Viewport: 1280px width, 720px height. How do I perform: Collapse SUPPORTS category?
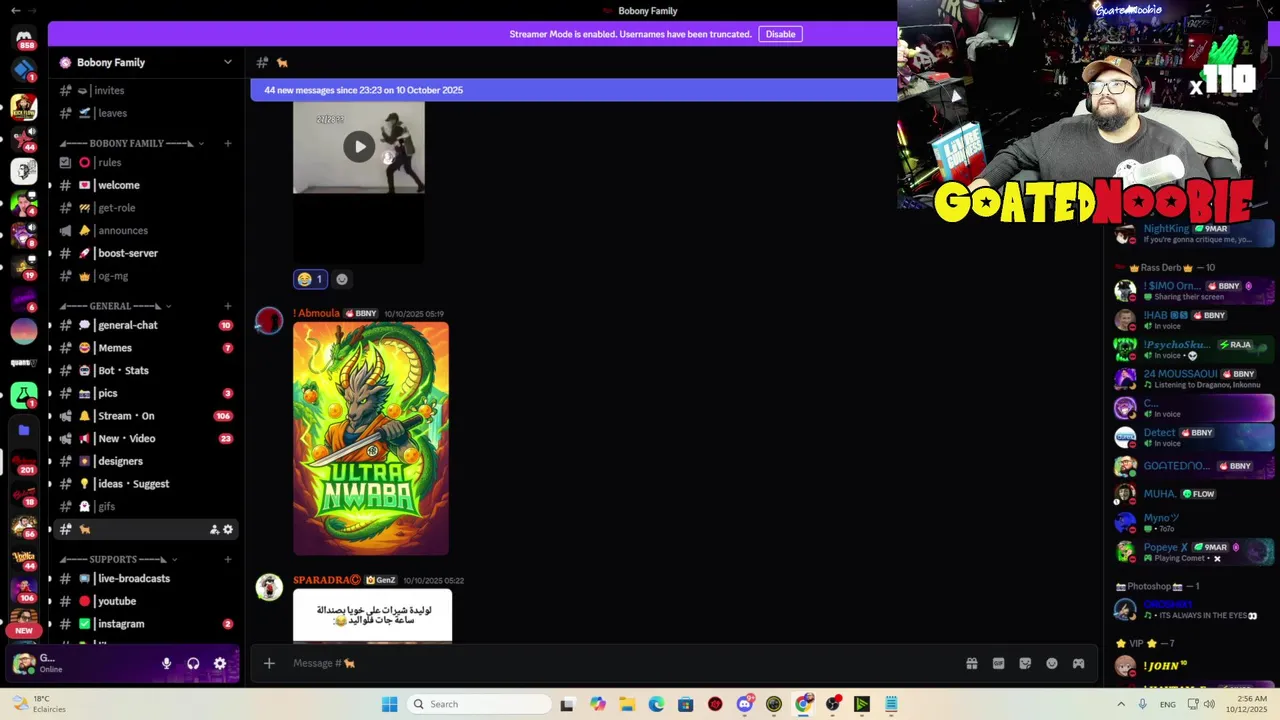click(x=119, y=559)
